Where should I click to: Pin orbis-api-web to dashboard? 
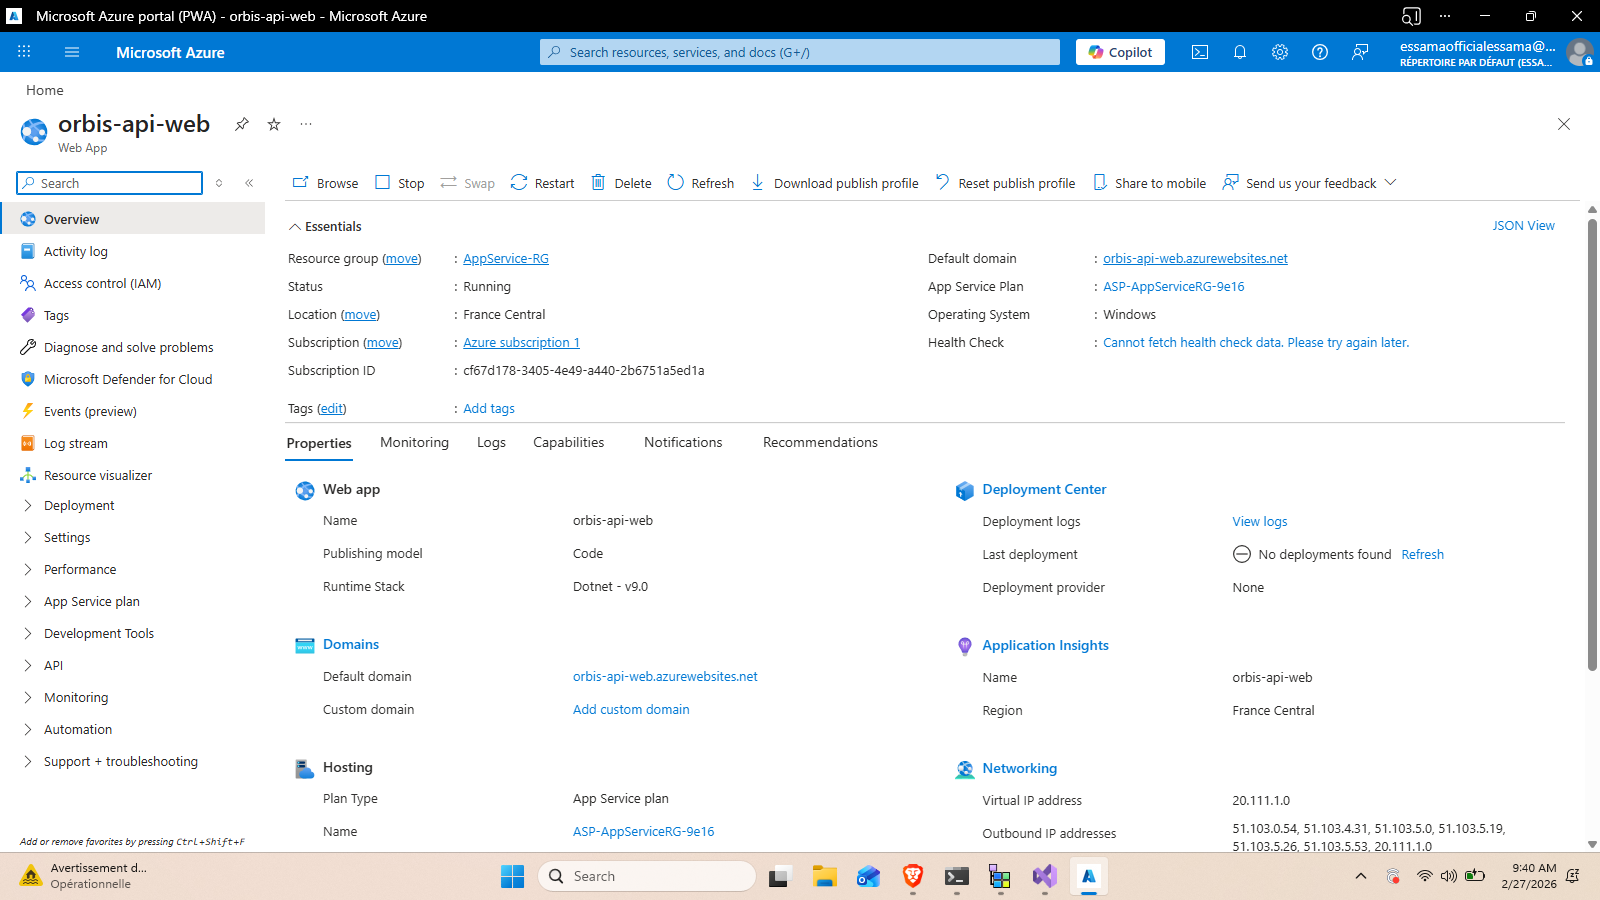coord(242,124)
